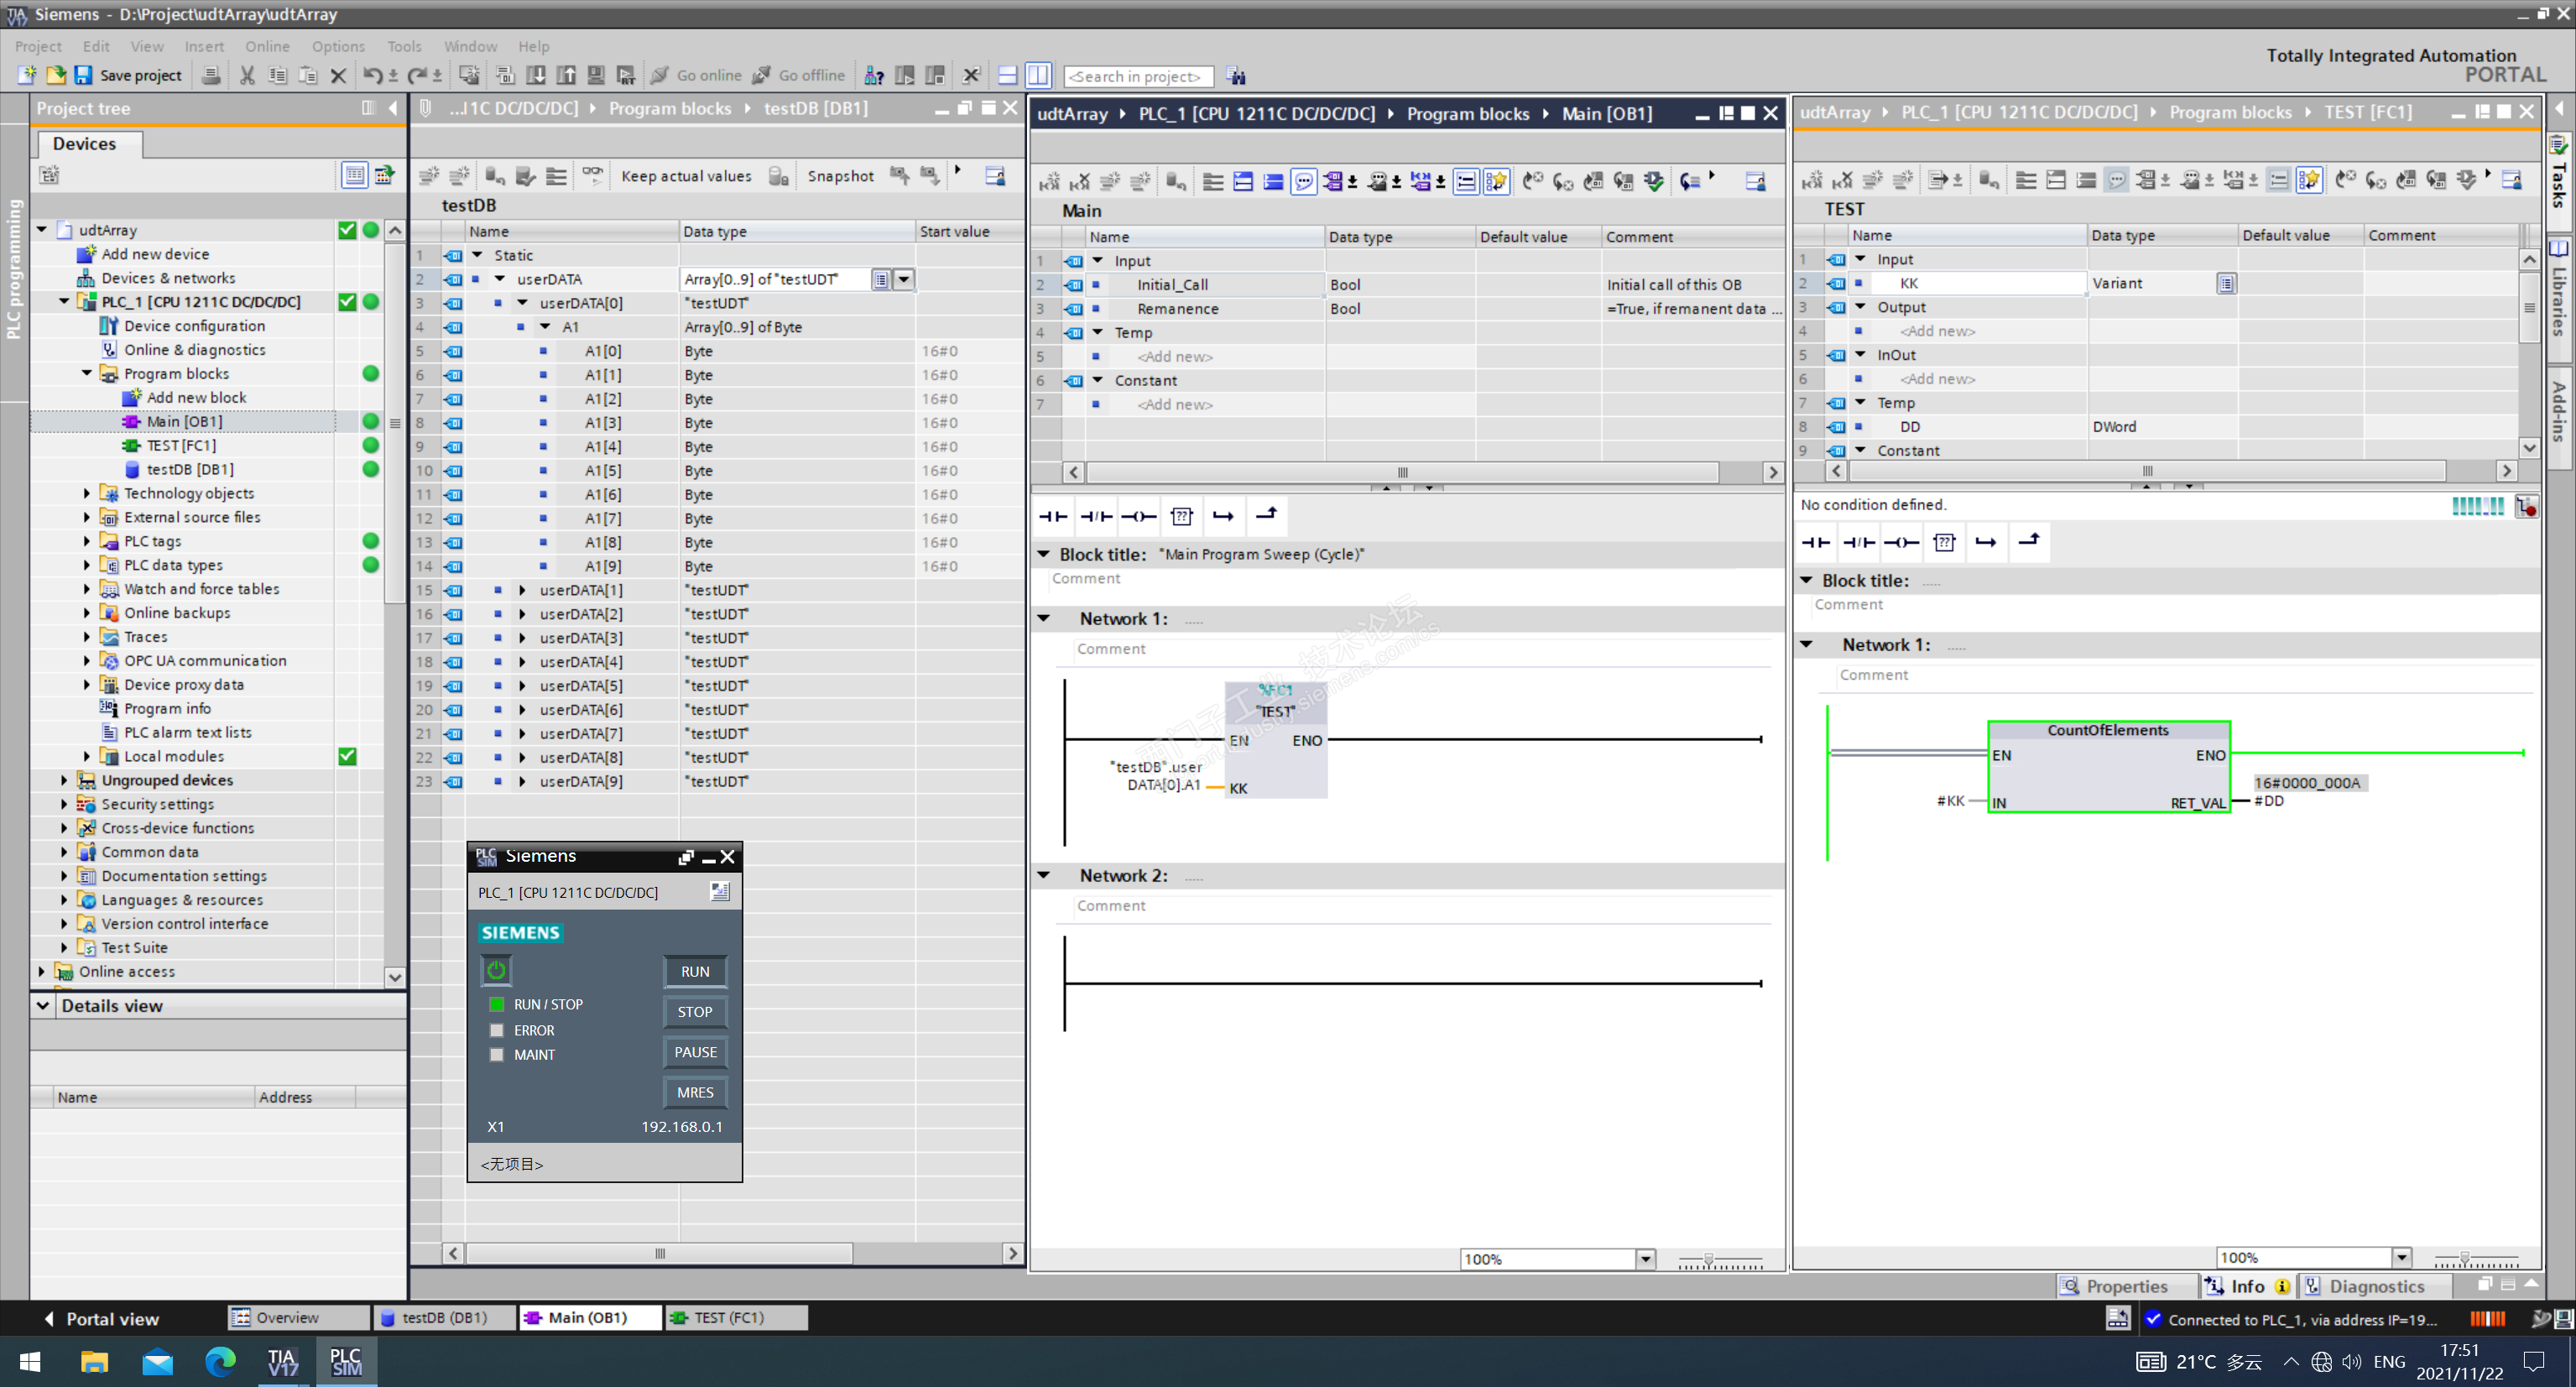Viewport: 2576px width, 1387px height.
Task: Click the Save project icon
Action: point(84,75)
